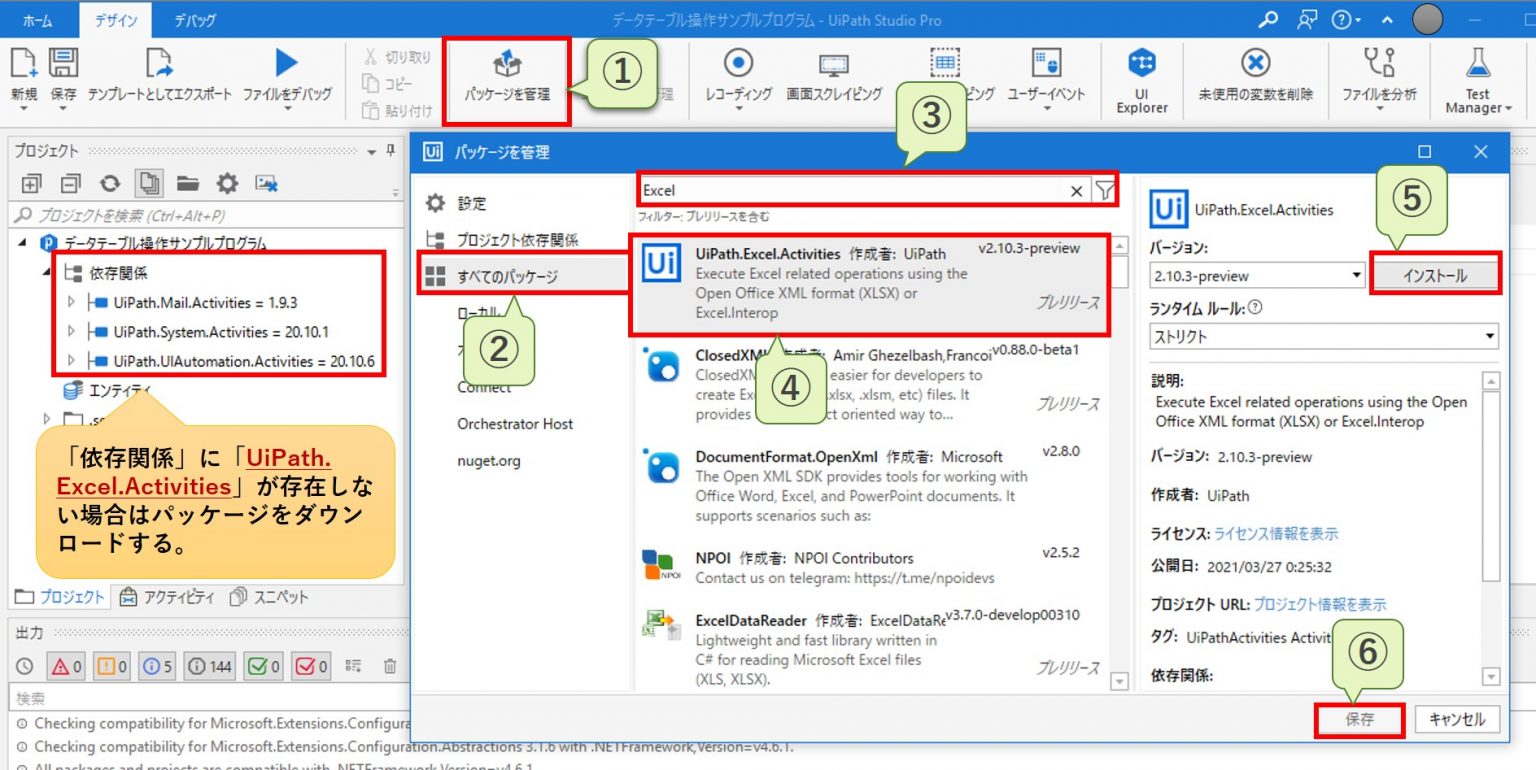Image resolution: width=1536 pixels, height=770 pixels.
Task: Click the キャンセル button
Action: 1457,719
